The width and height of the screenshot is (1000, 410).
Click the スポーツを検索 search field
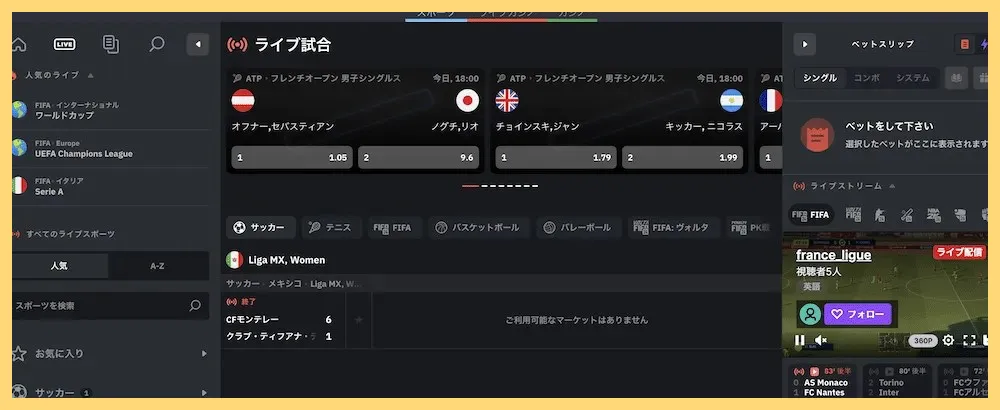pyautogui.click(x=111, y=306)
